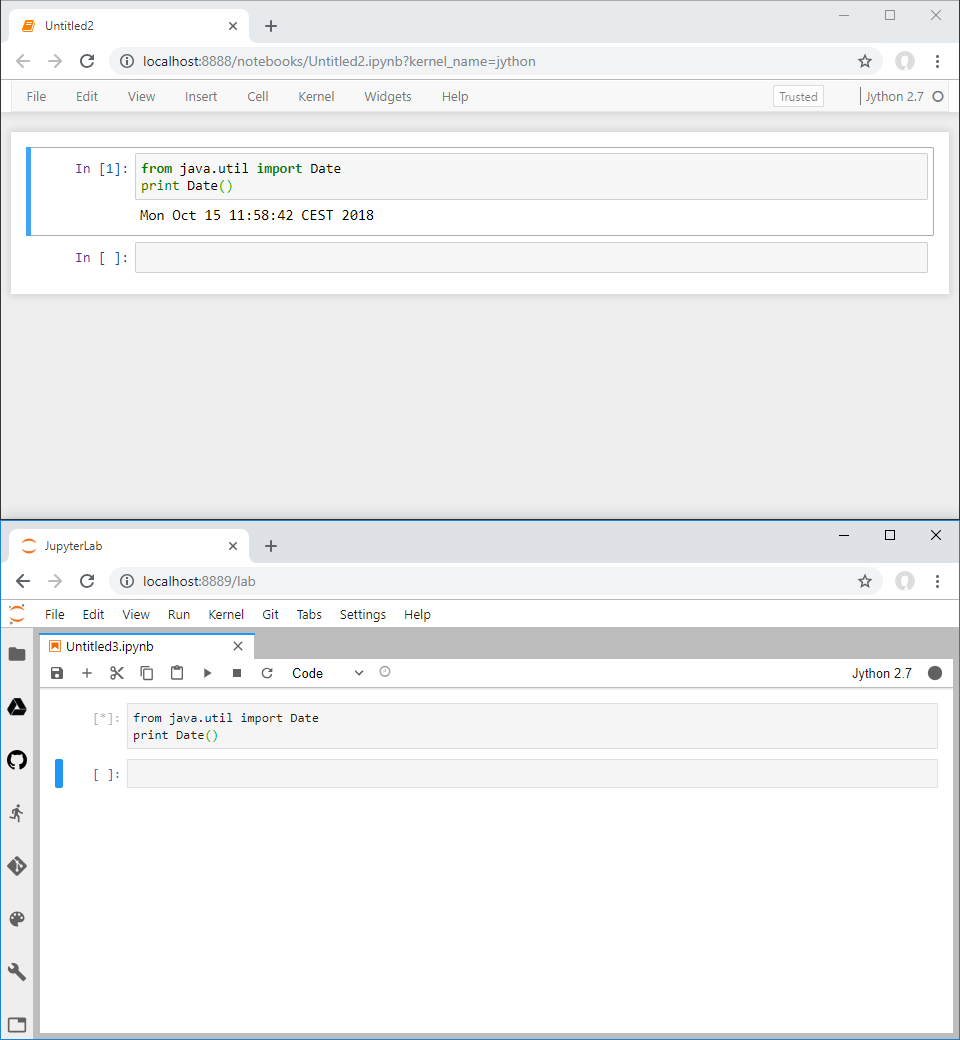
Task: Open the cell tools wrench panel
Action: (17, 972)
